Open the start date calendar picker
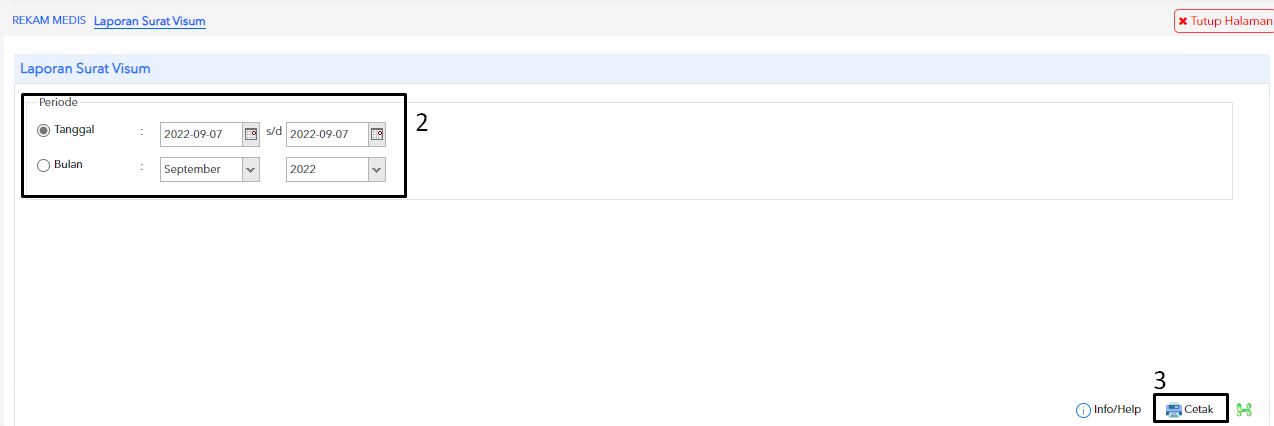1274x426 pixels. (251, 135)
